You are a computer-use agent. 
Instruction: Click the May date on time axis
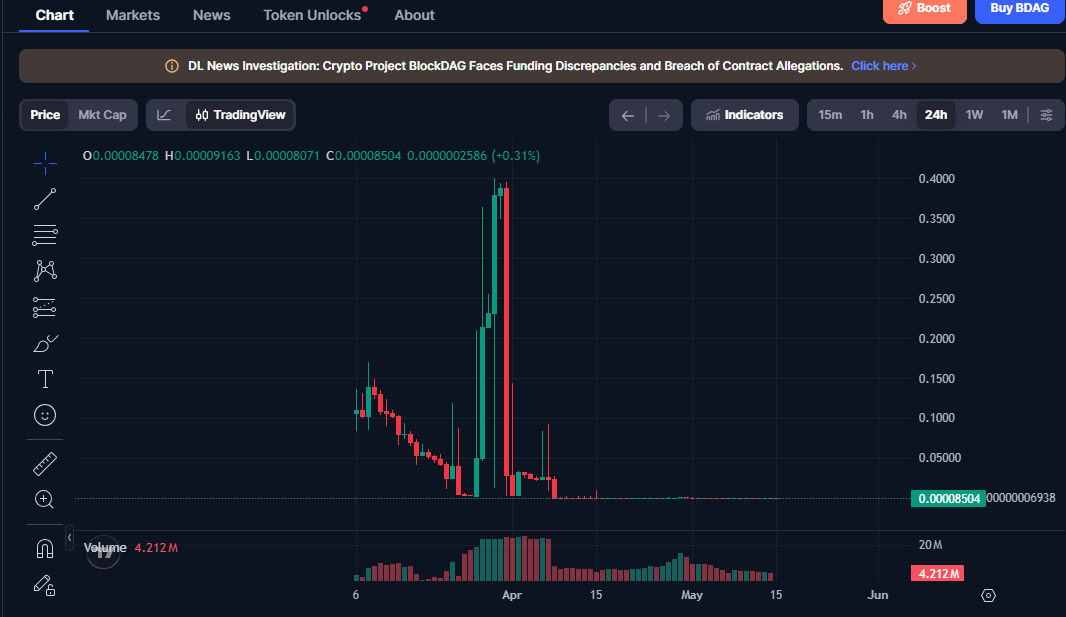pyautogui.click(x=691, y=595)
